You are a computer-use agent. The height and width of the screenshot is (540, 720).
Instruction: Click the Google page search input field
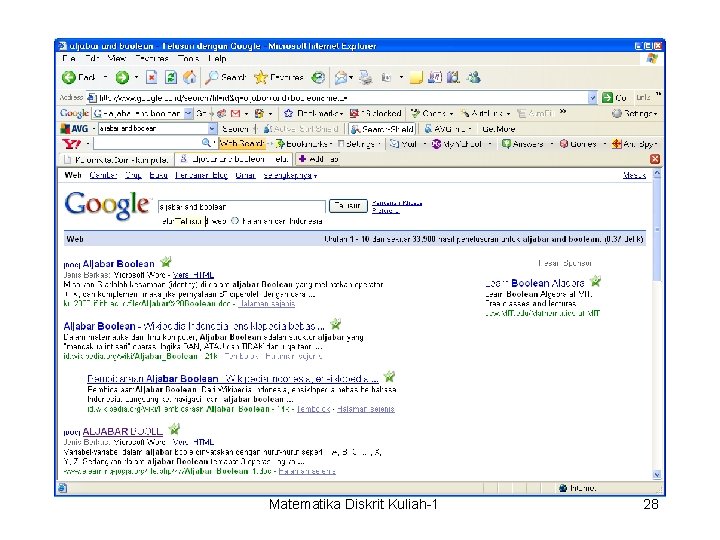coord(242,207)
